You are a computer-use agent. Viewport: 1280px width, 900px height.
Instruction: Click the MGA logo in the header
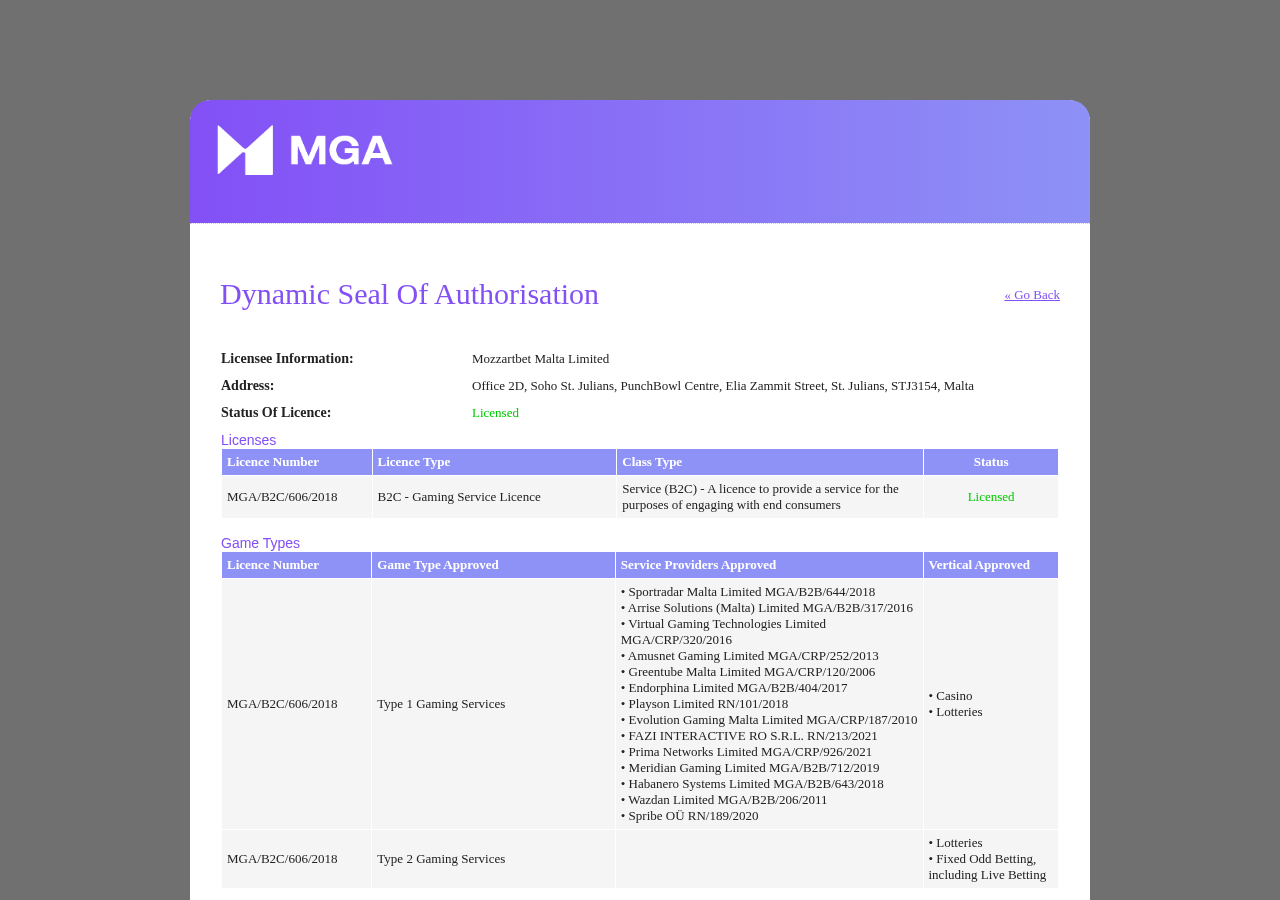[305, 150]
